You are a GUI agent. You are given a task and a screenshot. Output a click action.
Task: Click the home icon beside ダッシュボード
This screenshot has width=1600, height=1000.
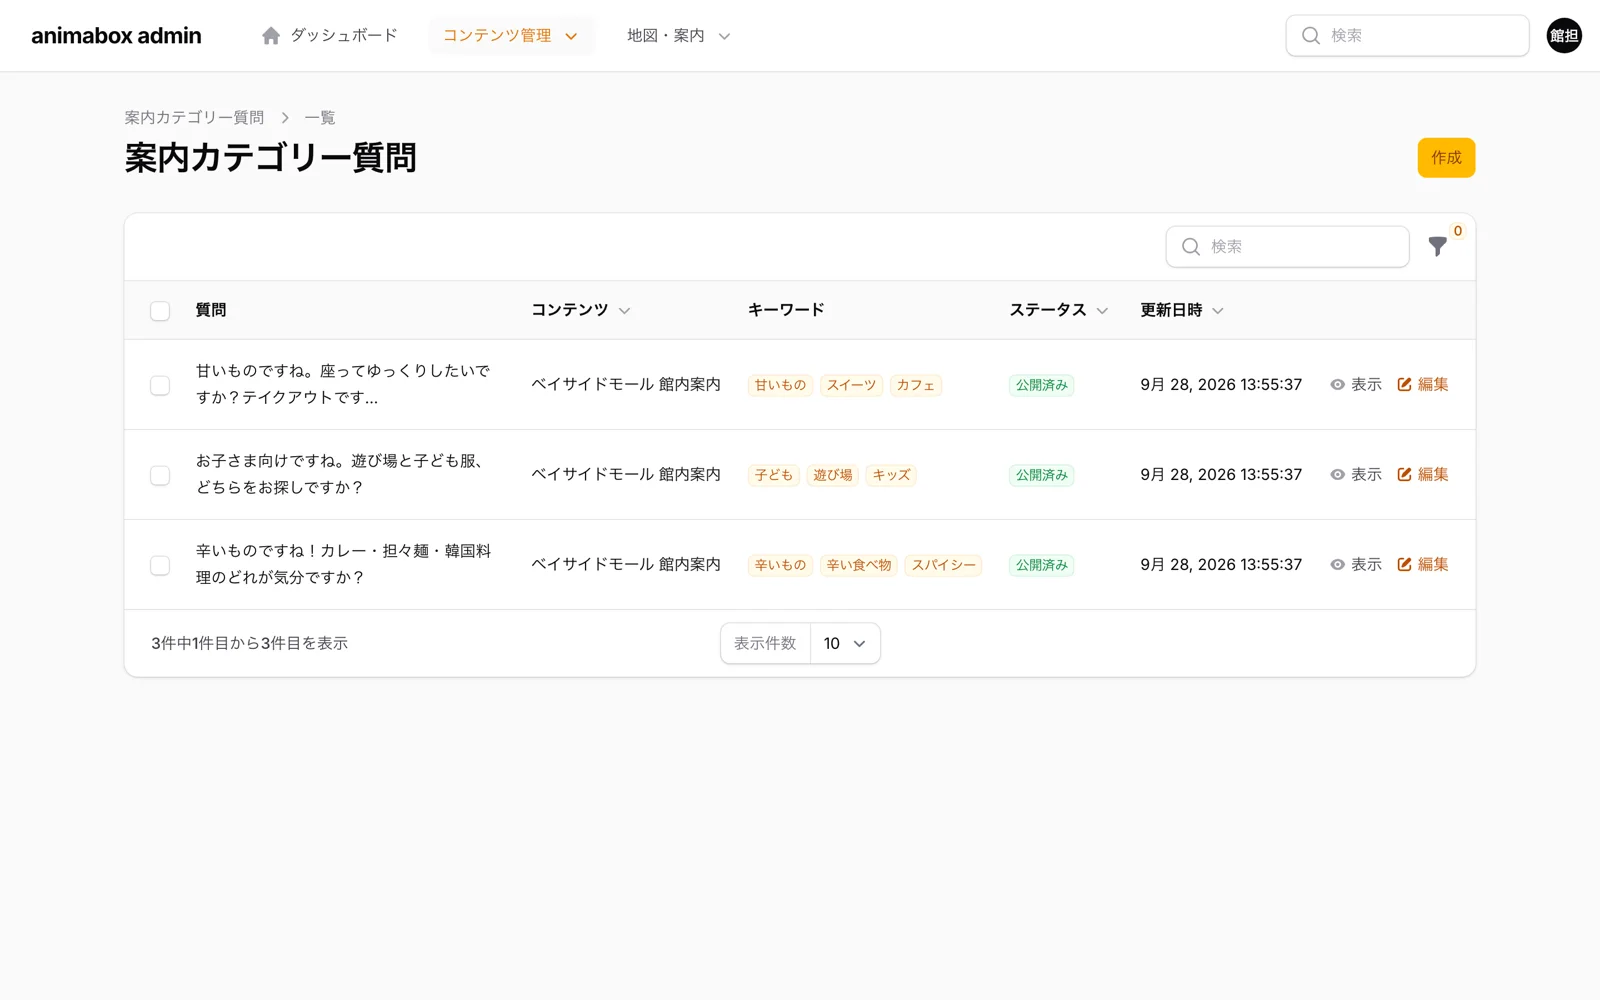point(270,36)
